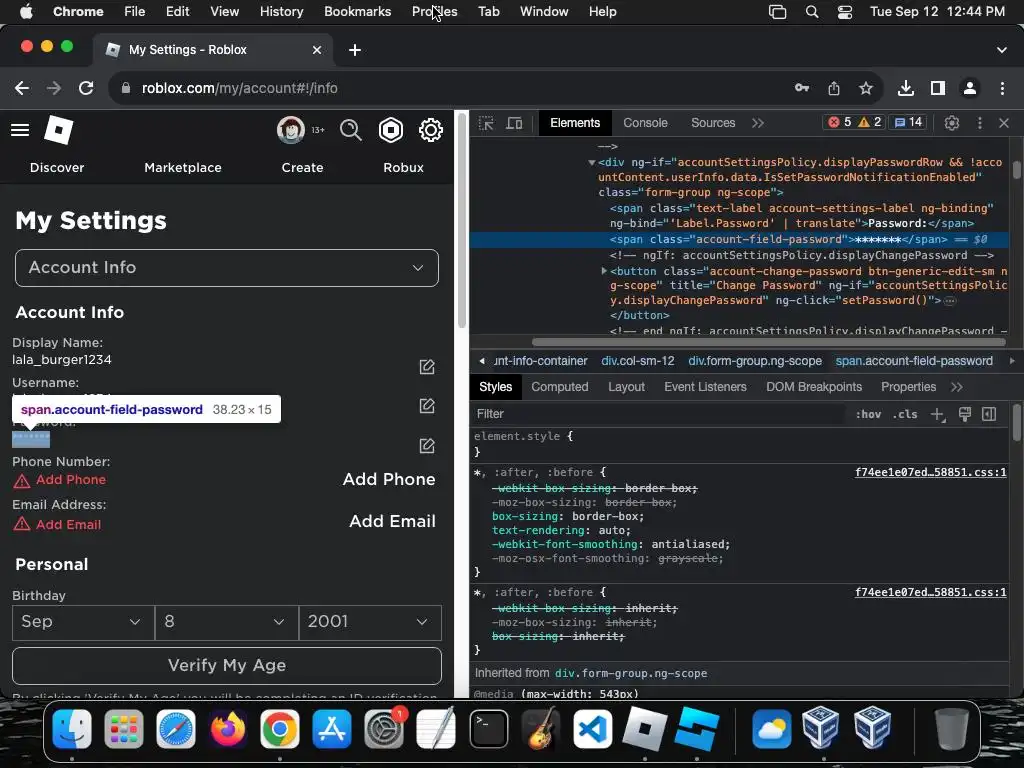This screenshot has width=1024, height=768.
Task: Open Chrome three-dot menu
Action: pyautogui.click(x=1002, y=88)
